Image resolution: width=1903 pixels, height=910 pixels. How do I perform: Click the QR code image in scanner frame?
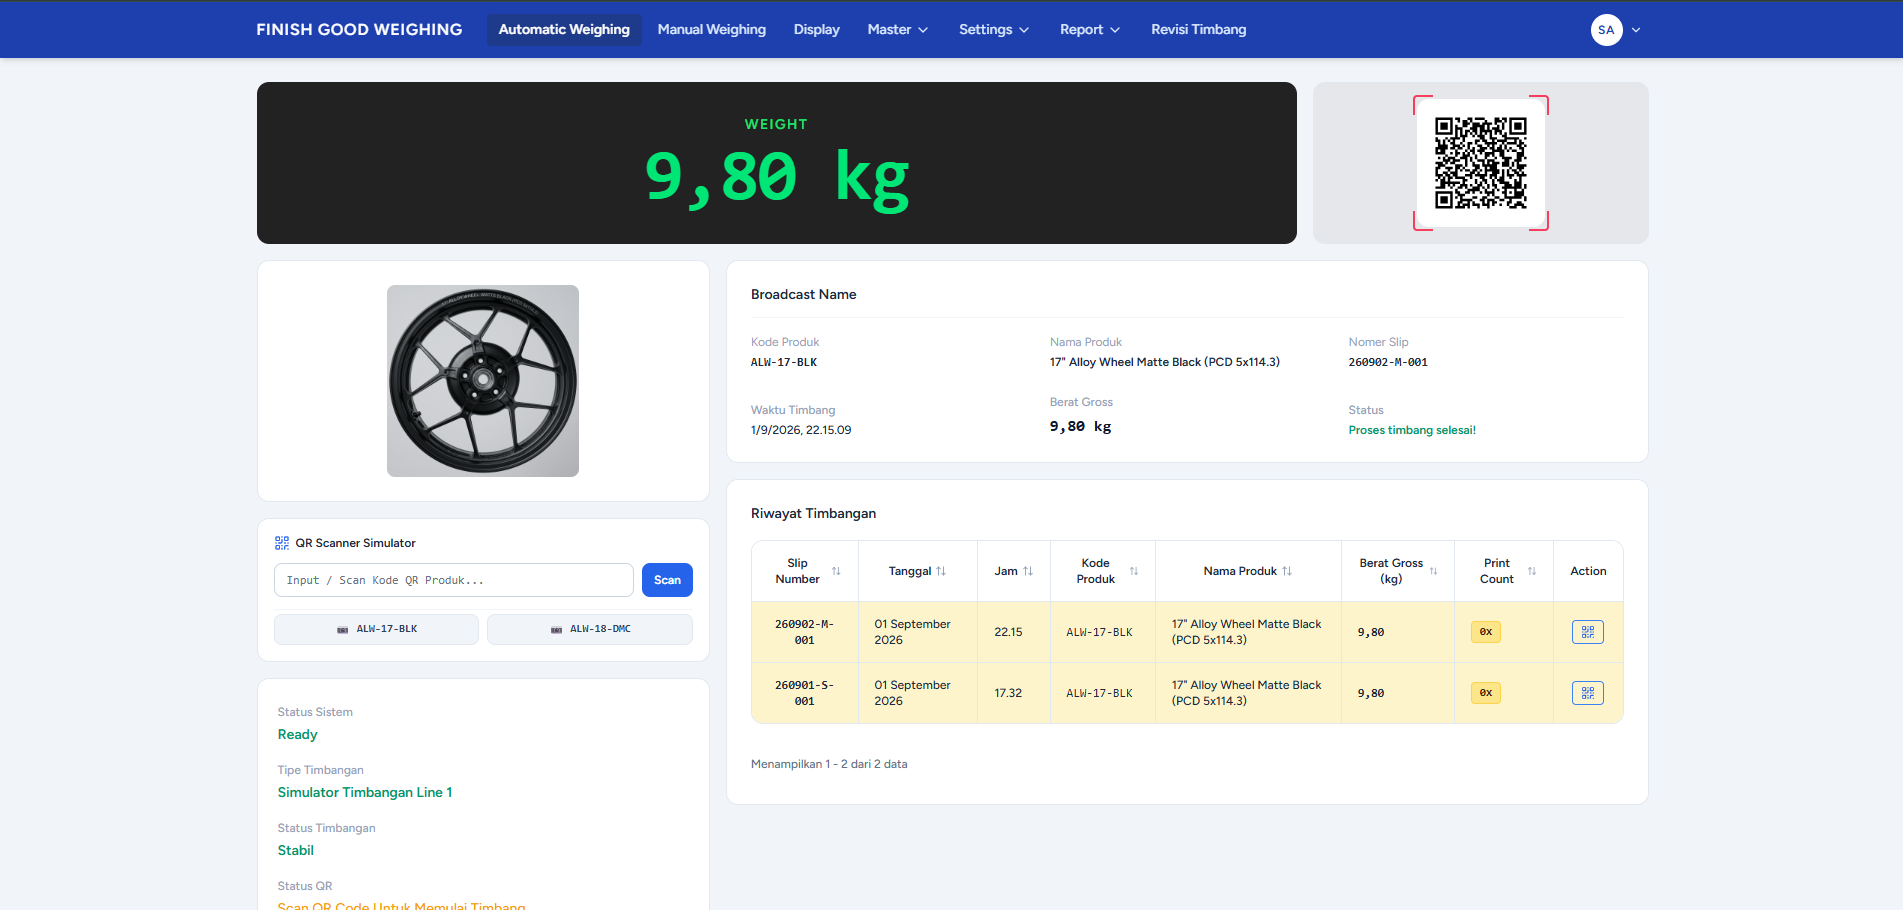1481,163
